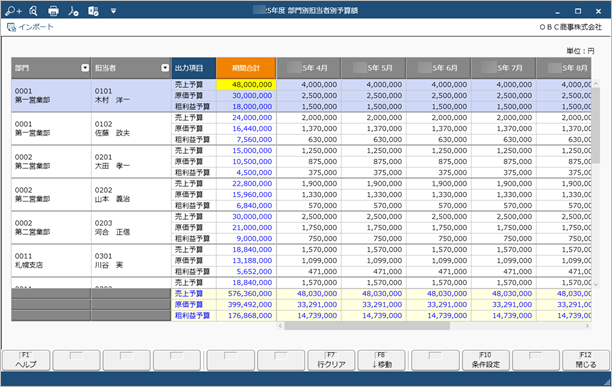The height and width of the screenshot is (387, 612).
Task: Select the 0301 川谷 実 person cell
Action: [x=131, y=261]
